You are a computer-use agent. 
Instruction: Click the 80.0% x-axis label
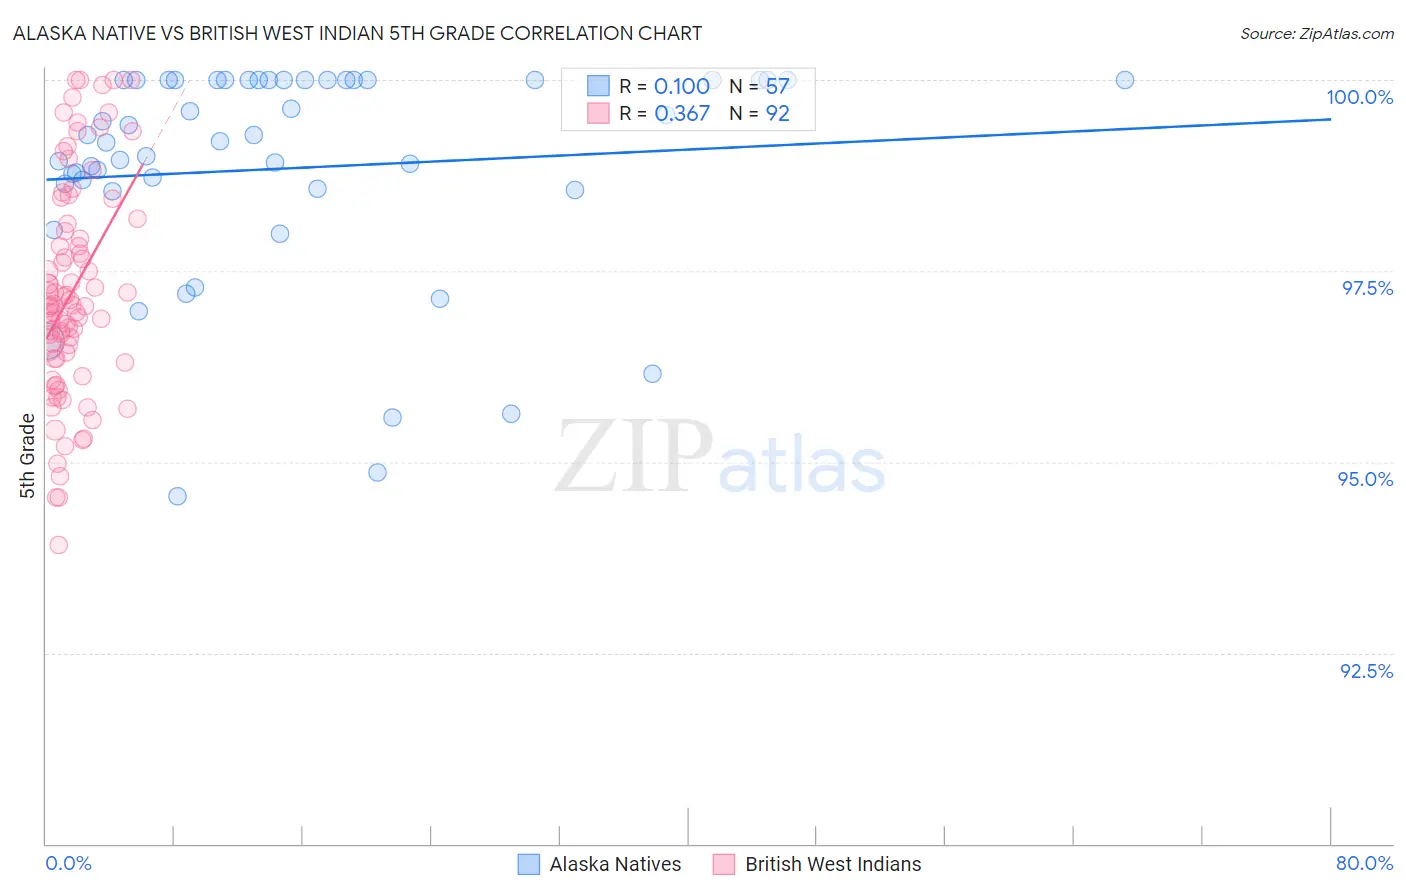1364,863
